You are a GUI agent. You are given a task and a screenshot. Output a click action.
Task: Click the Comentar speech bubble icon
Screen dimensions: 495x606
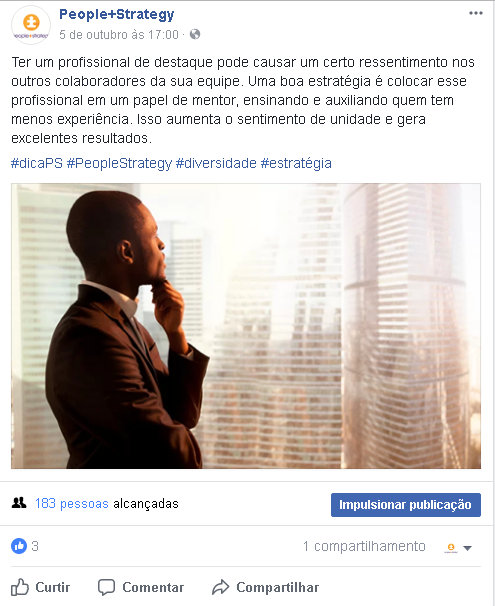(x=106, y=587)
